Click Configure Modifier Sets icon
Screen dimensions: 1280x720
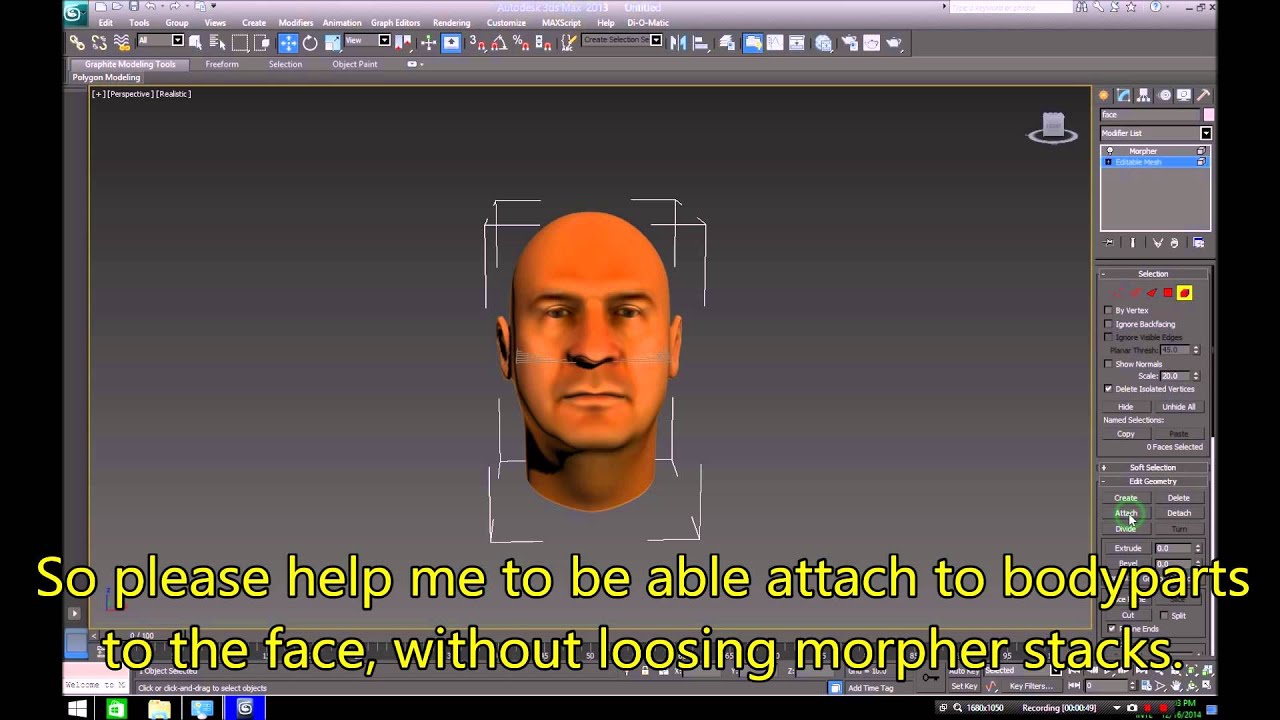click(x=1199, y=243)
